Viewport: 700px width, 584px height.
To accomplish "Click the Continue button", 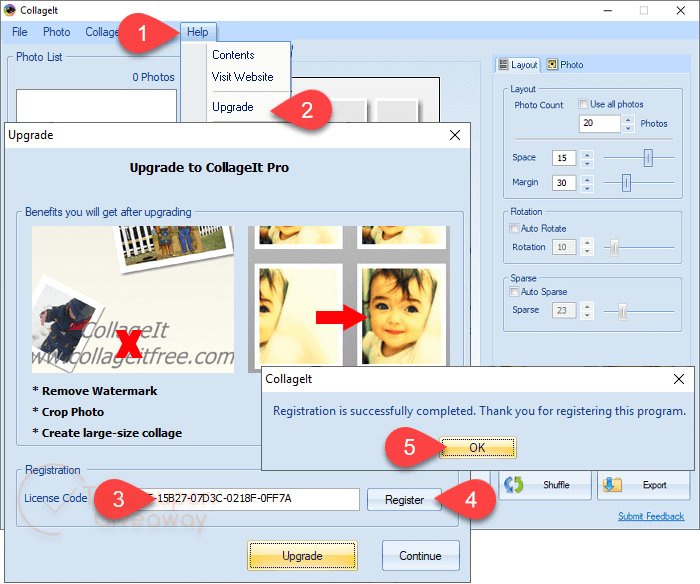I will (420, 556).
